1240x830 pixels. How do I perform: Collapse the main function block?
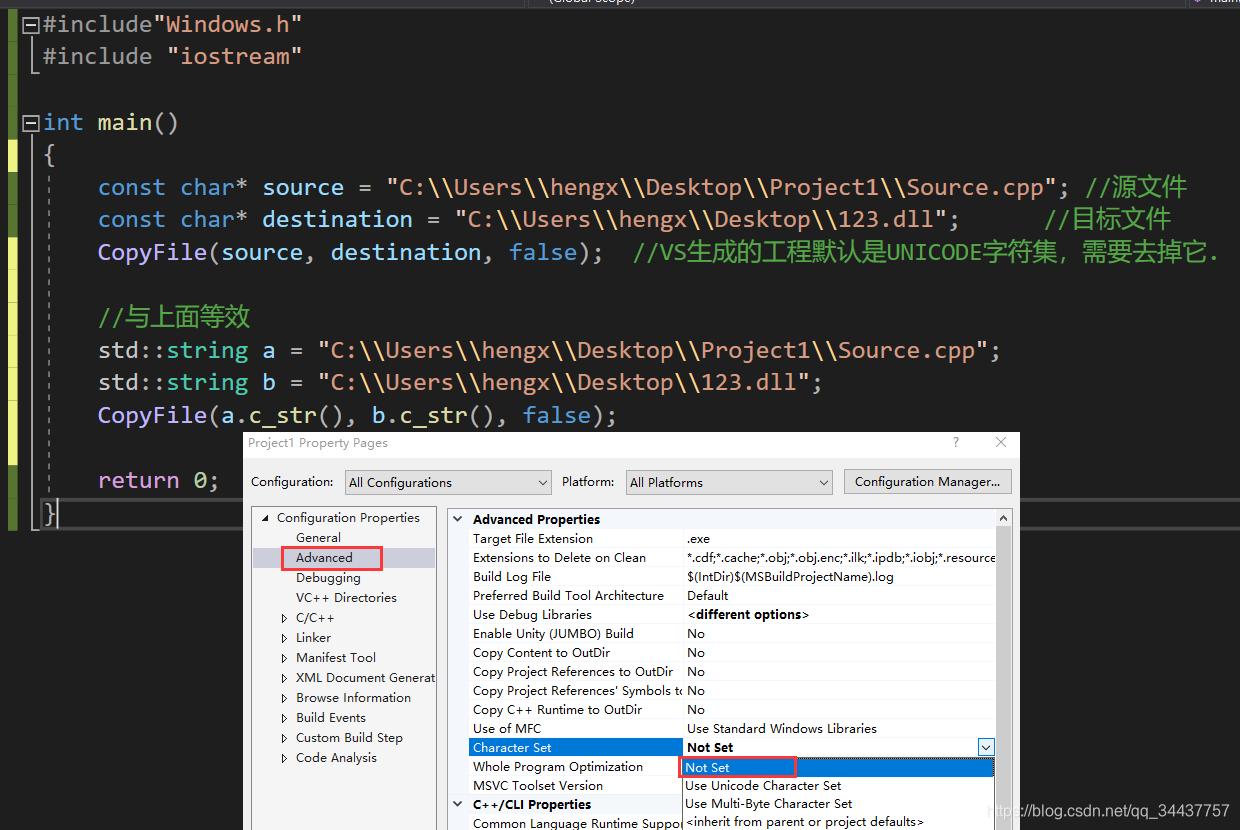(31, 123)
